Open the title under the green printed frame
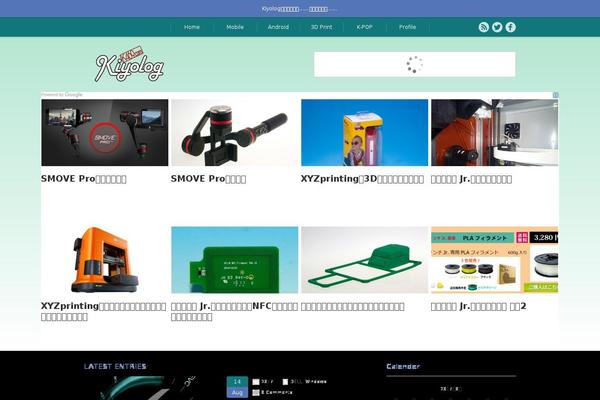This screenshot has width=600, height=400. [x=353, y=306]
